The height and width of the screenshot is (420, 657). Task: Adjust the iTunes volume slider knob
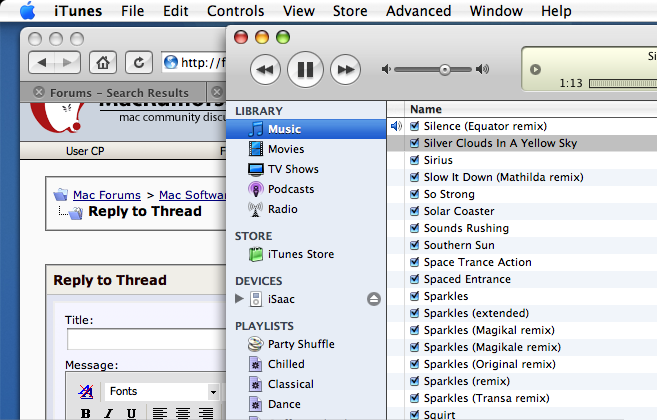pyautogui.click(x=445, y=70)
